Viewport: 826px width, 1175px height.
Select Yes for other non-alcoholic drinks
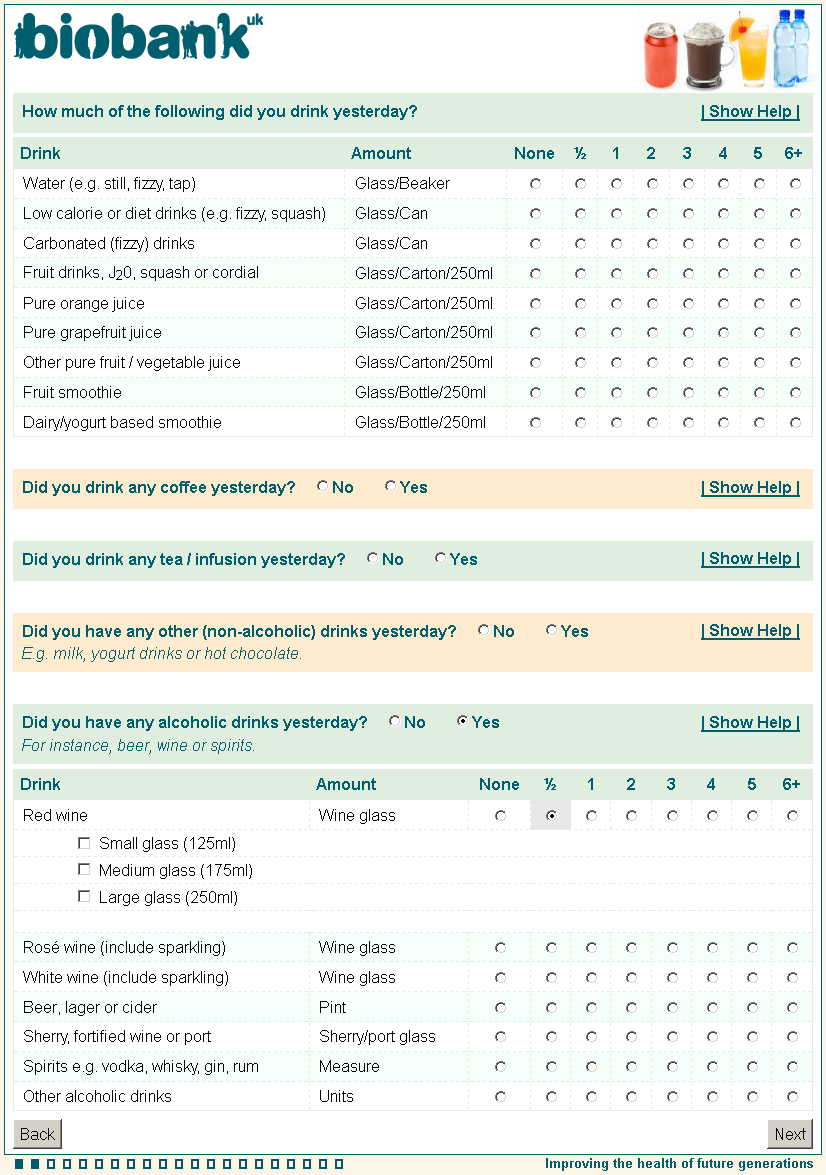click(551, 631)
